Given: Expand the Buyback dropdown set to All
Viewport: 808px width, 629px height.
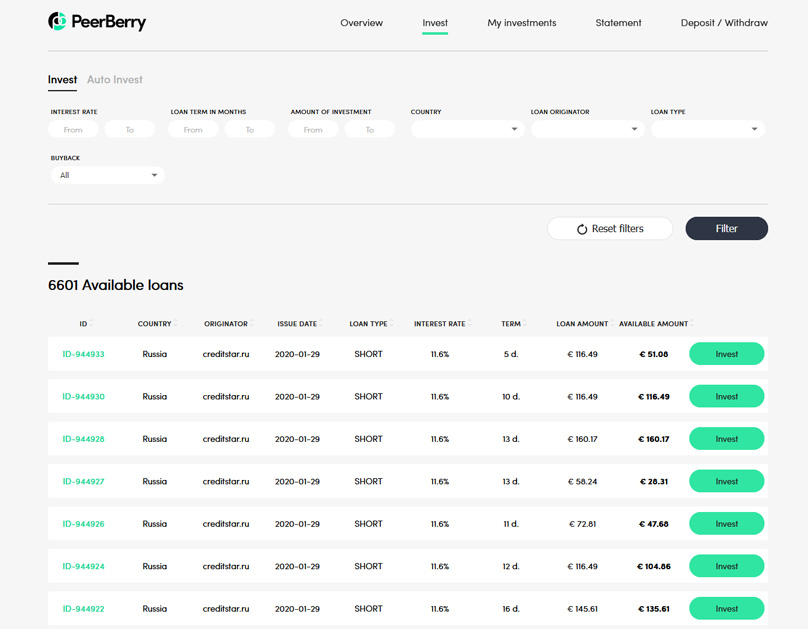Looking at the screenshot, I should click(108, 175).
